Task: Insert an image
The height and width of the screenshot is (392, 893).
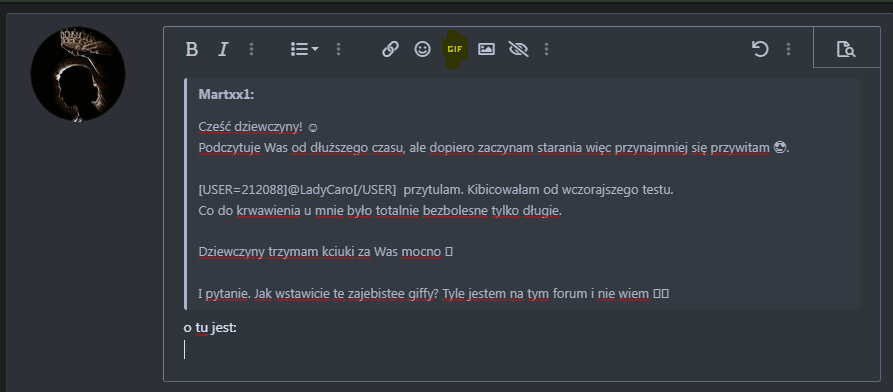Action: click(486, 50)
